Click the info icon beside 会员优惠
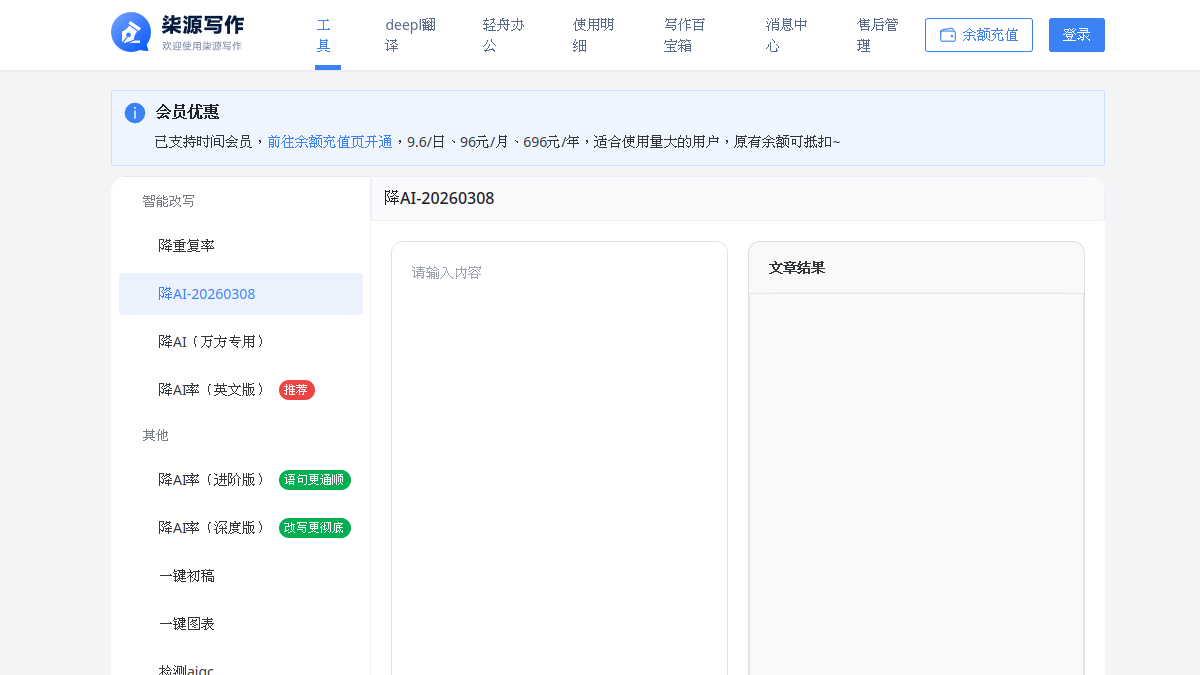The image size is (1200, 675). point(135,113)
